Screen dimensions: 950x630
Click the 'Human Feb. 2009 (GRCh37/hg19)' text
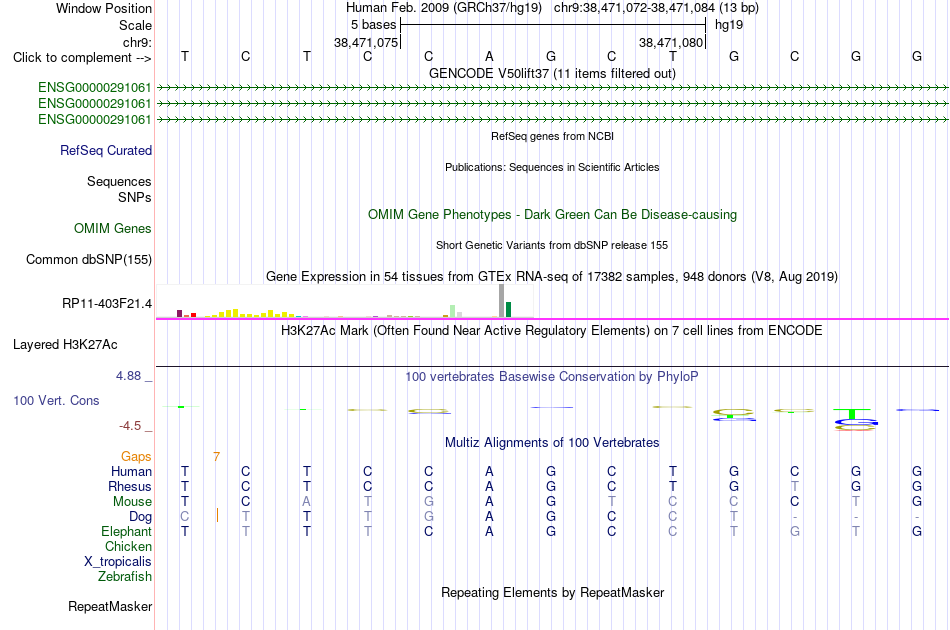pos(444,8)
